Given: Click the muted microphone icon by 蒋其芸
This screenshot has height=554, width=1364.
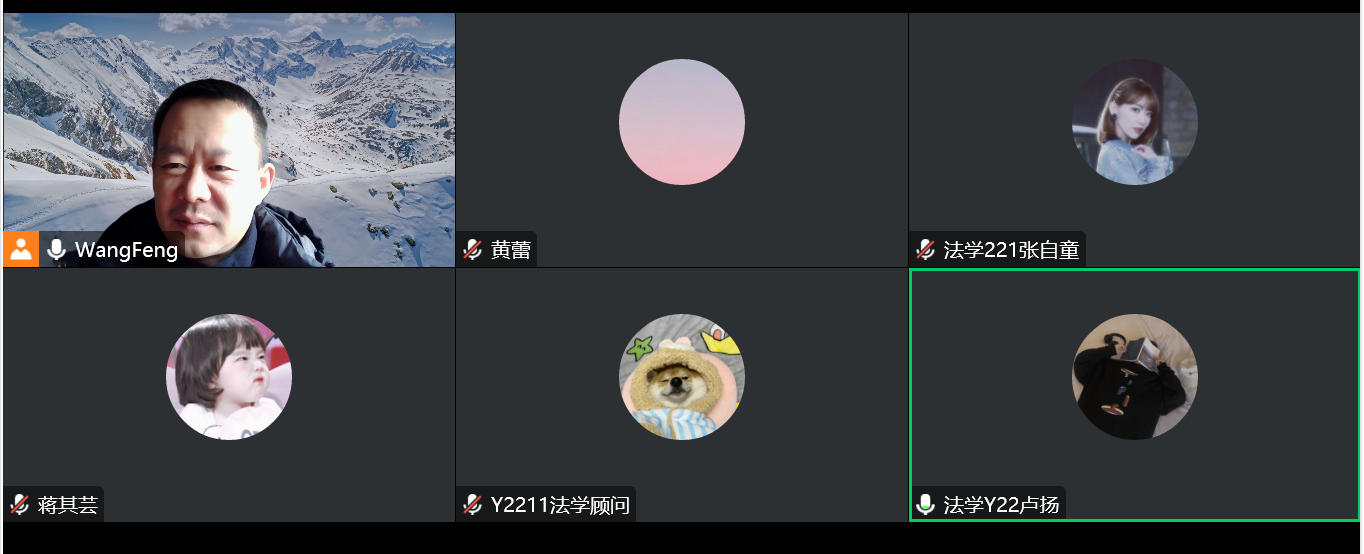Looking at the screenshot, I should point(19,505).
